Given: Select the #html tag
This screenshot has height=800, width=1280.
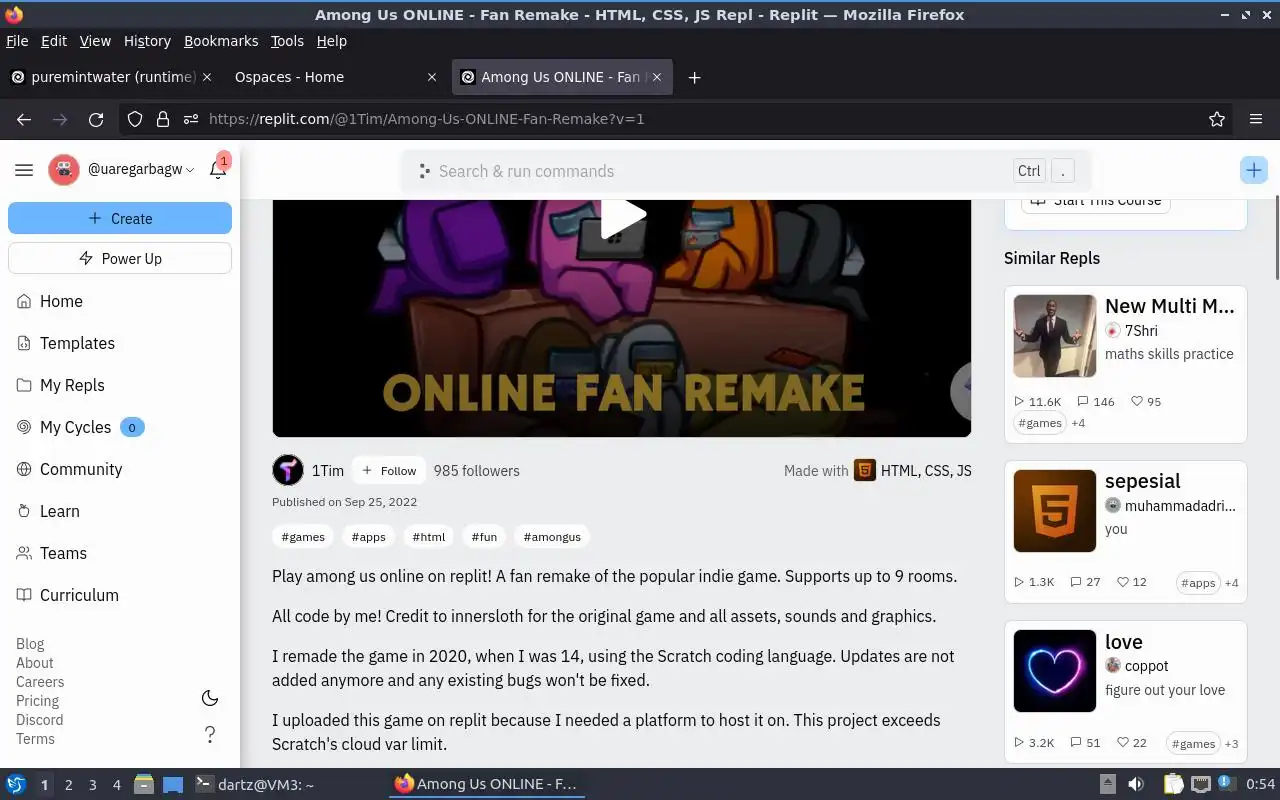Looking at the screenshot, I should [429, 537].
